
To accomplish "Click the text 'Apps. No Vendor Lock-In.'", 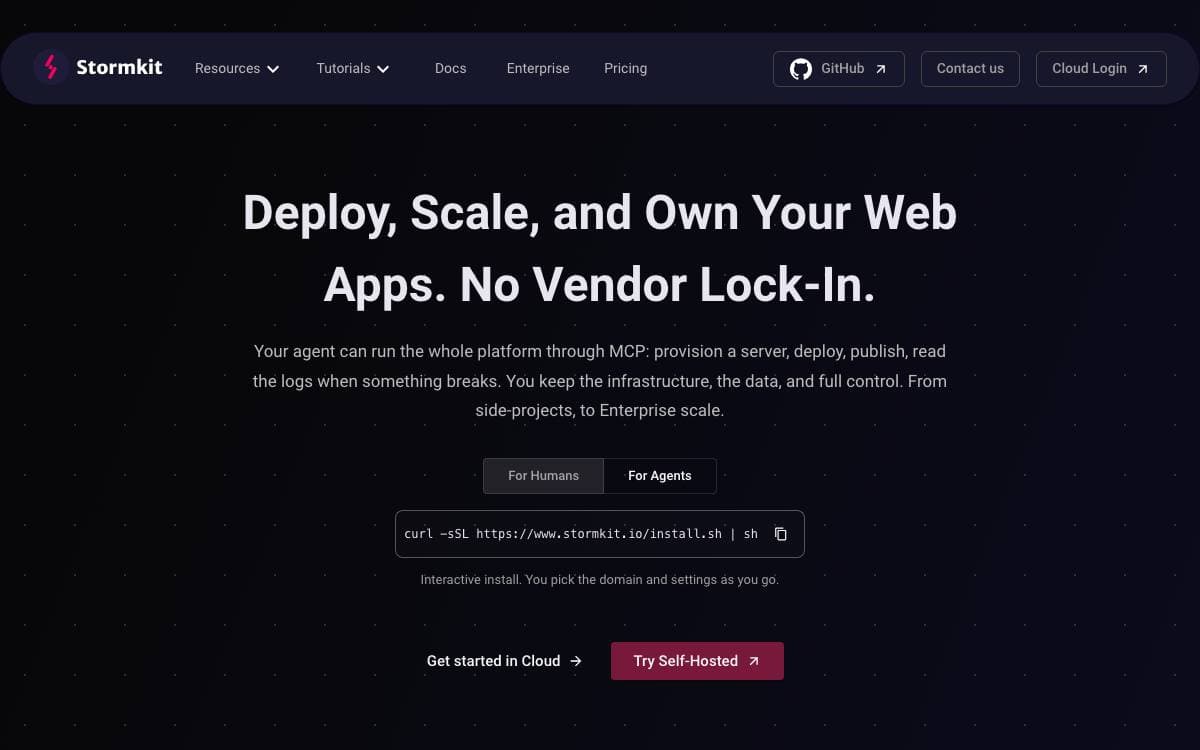I will [x=600, y=285].
